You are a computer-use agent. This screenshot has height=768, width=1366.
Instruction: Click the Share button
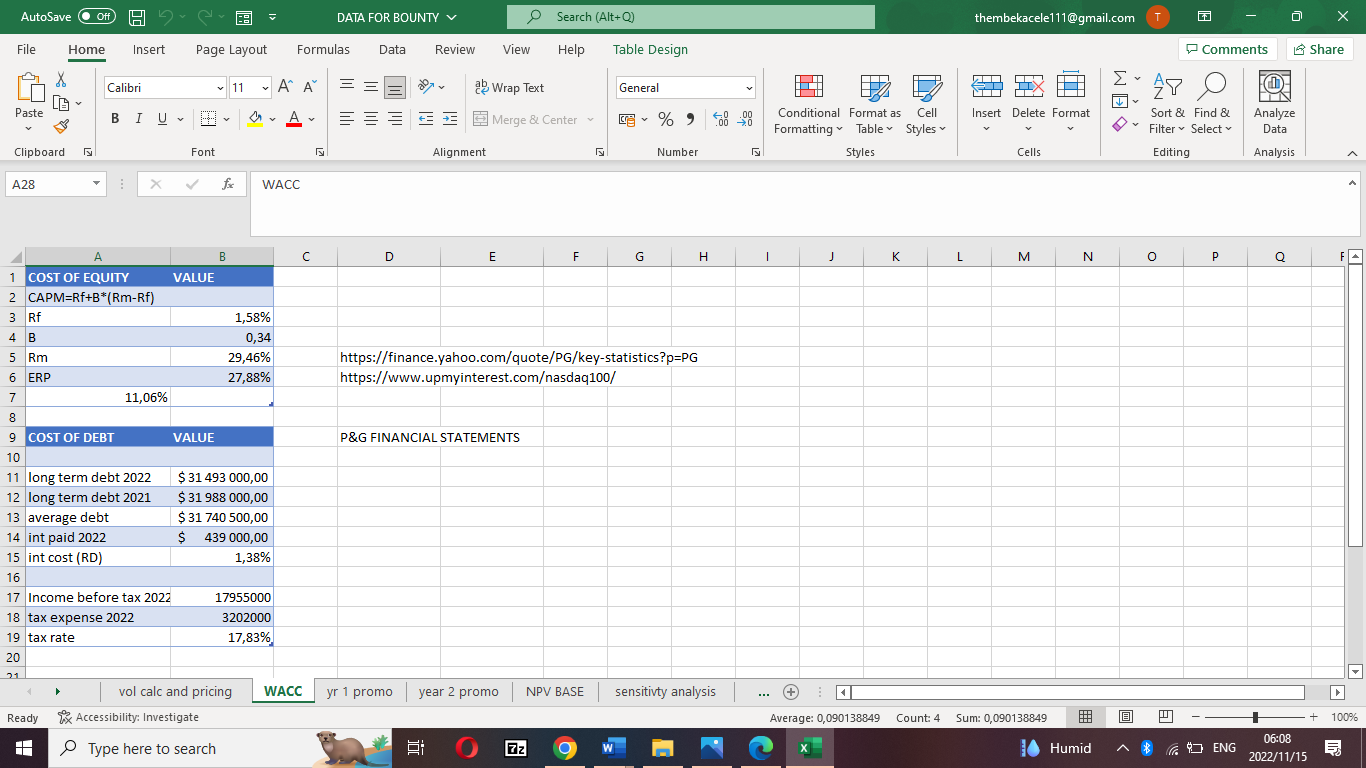coord(1318,50)
